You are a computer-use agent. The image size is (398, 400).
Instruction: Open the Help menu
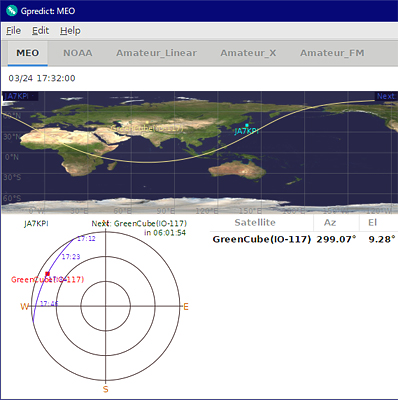tap(70, 31)
